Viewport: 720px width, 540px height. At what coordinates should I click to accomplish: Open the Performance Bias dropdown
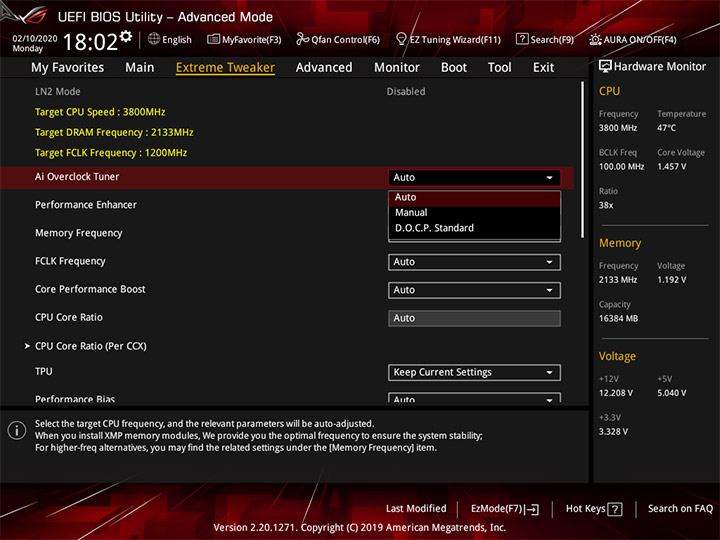click(474, 398)
